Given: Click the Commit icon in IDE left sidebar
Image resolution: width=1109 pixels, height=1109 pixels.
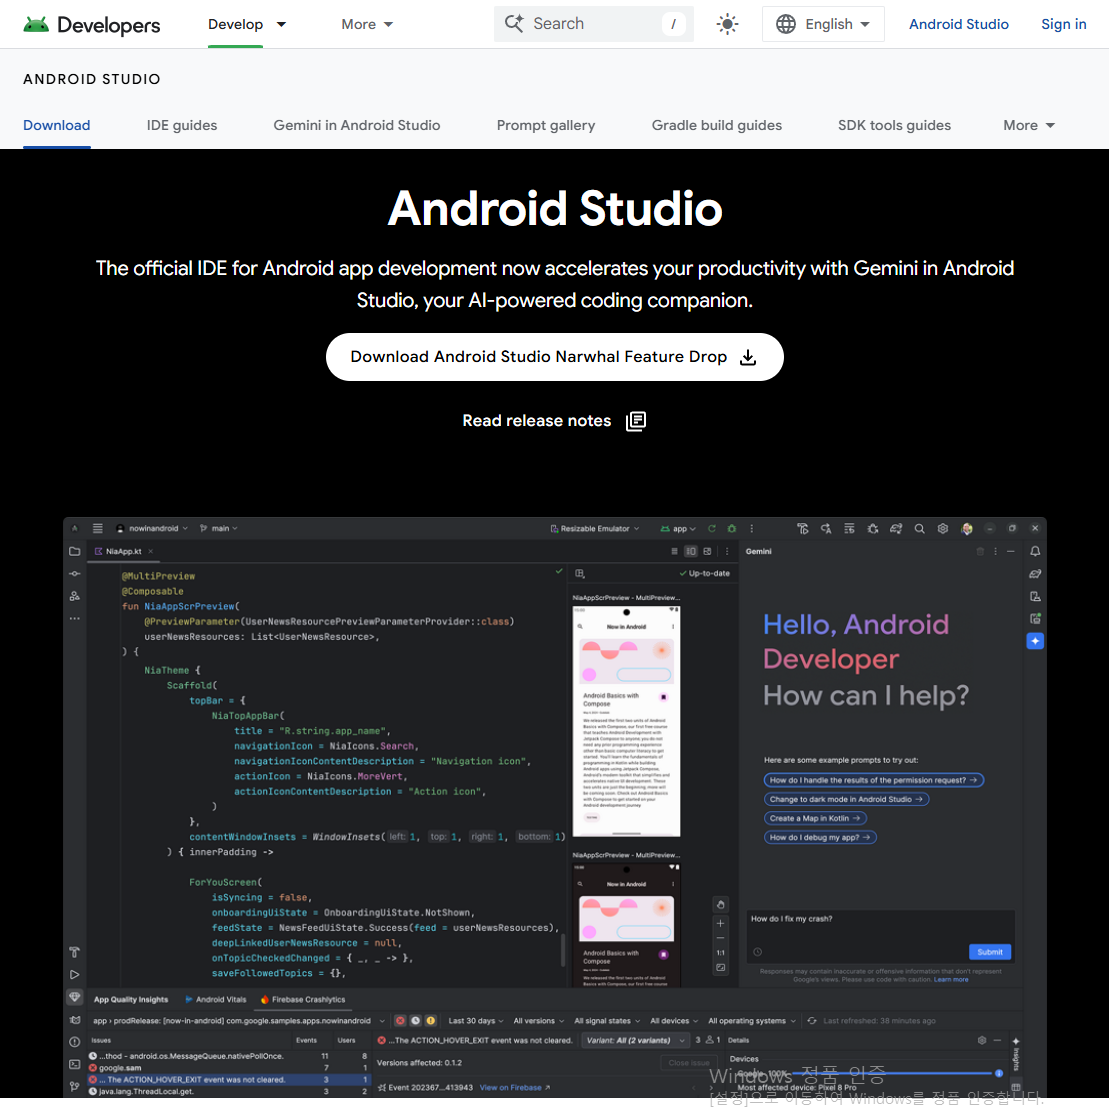Looking at the screenshot, I should pos(74,574).
